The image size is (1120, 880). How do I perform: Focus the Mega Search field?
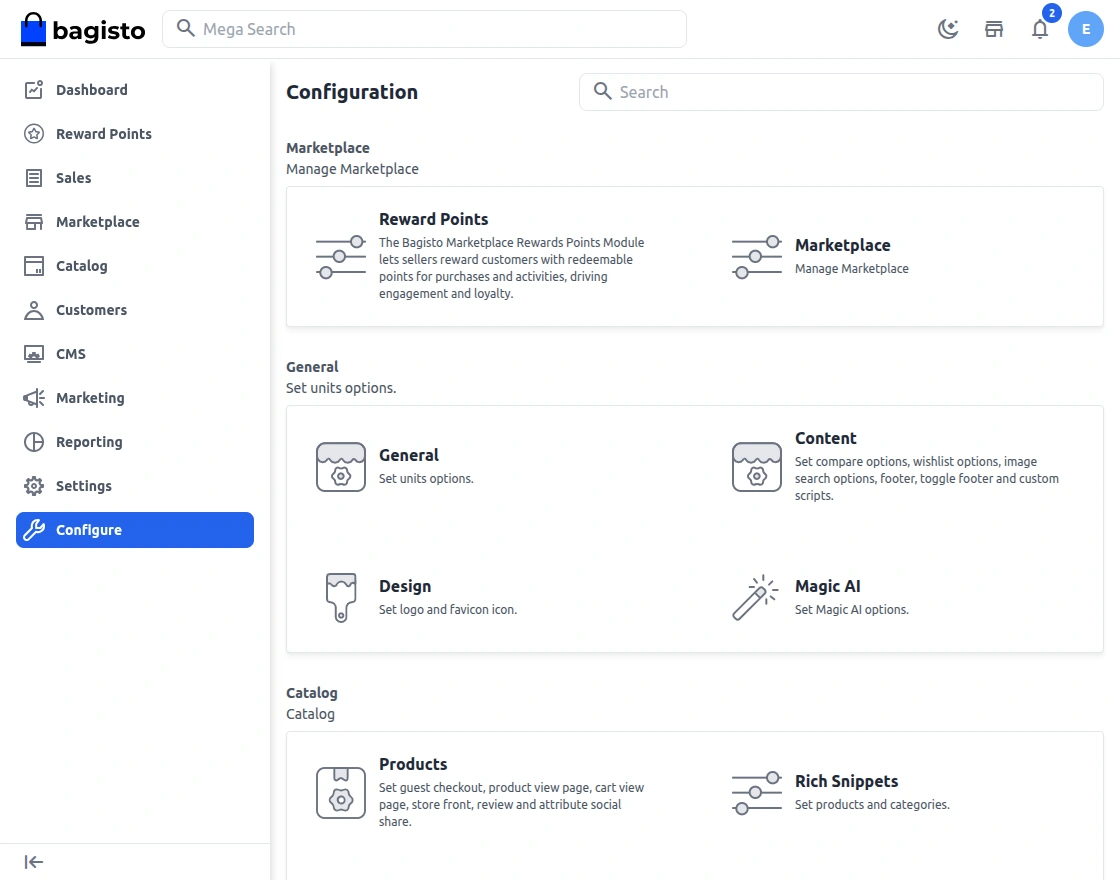tap(424, 29)
